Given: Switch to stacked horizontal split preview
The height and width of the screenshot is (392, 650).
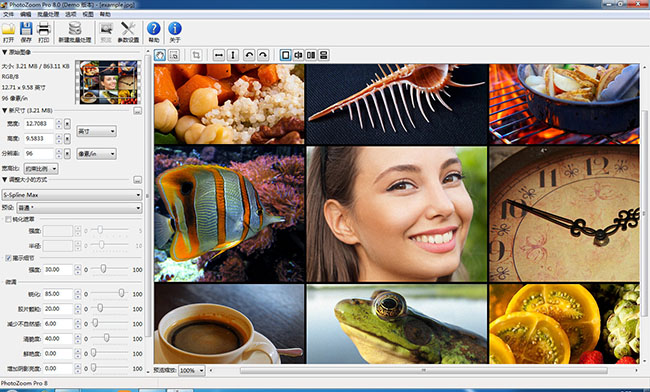Looking at the screenshot, I should tap(324, 55).
